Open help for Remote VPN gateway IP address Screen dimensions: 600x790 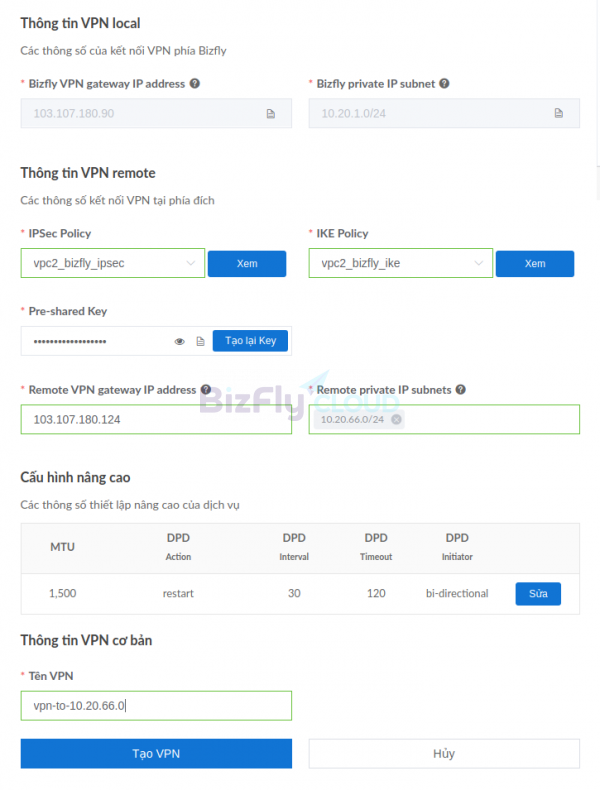pos(206,389)
